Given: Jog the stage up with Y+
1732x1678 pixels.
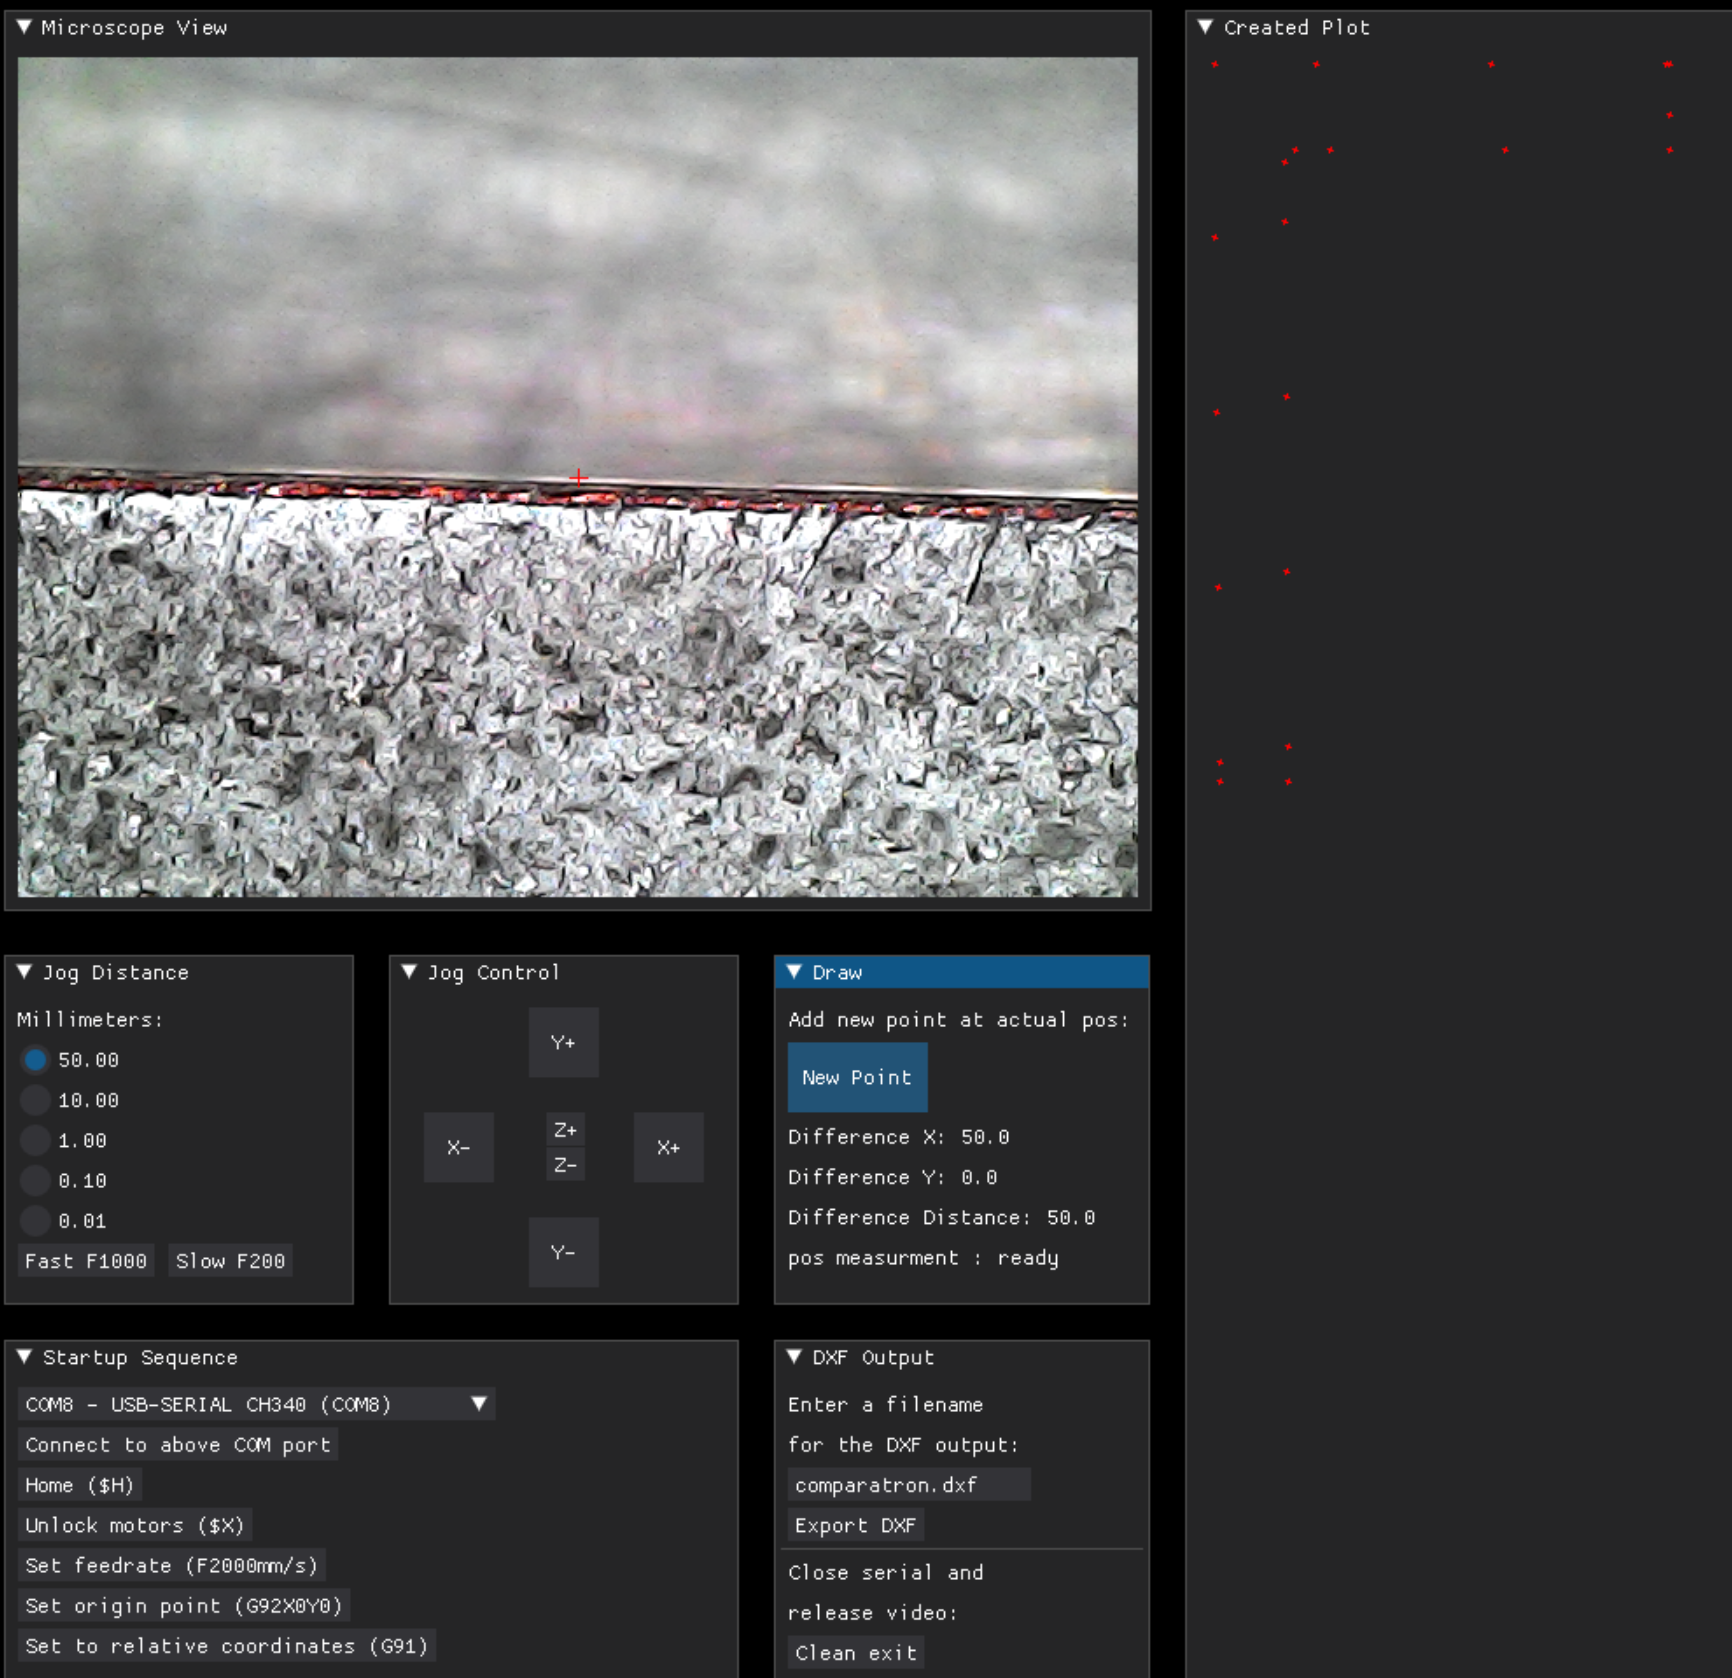Looking at the screenshot, I should pyautogui.click(x=564, y=1042).
